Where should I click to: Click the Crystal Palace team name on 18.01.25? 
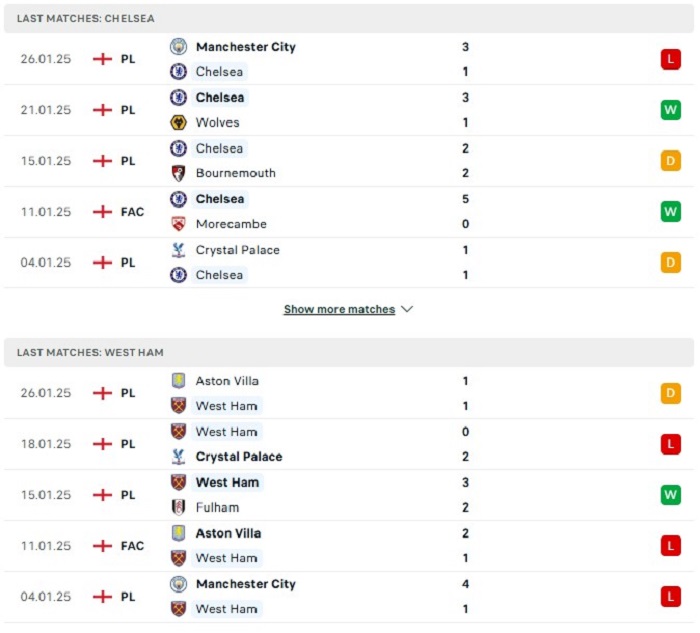[239, 457]
